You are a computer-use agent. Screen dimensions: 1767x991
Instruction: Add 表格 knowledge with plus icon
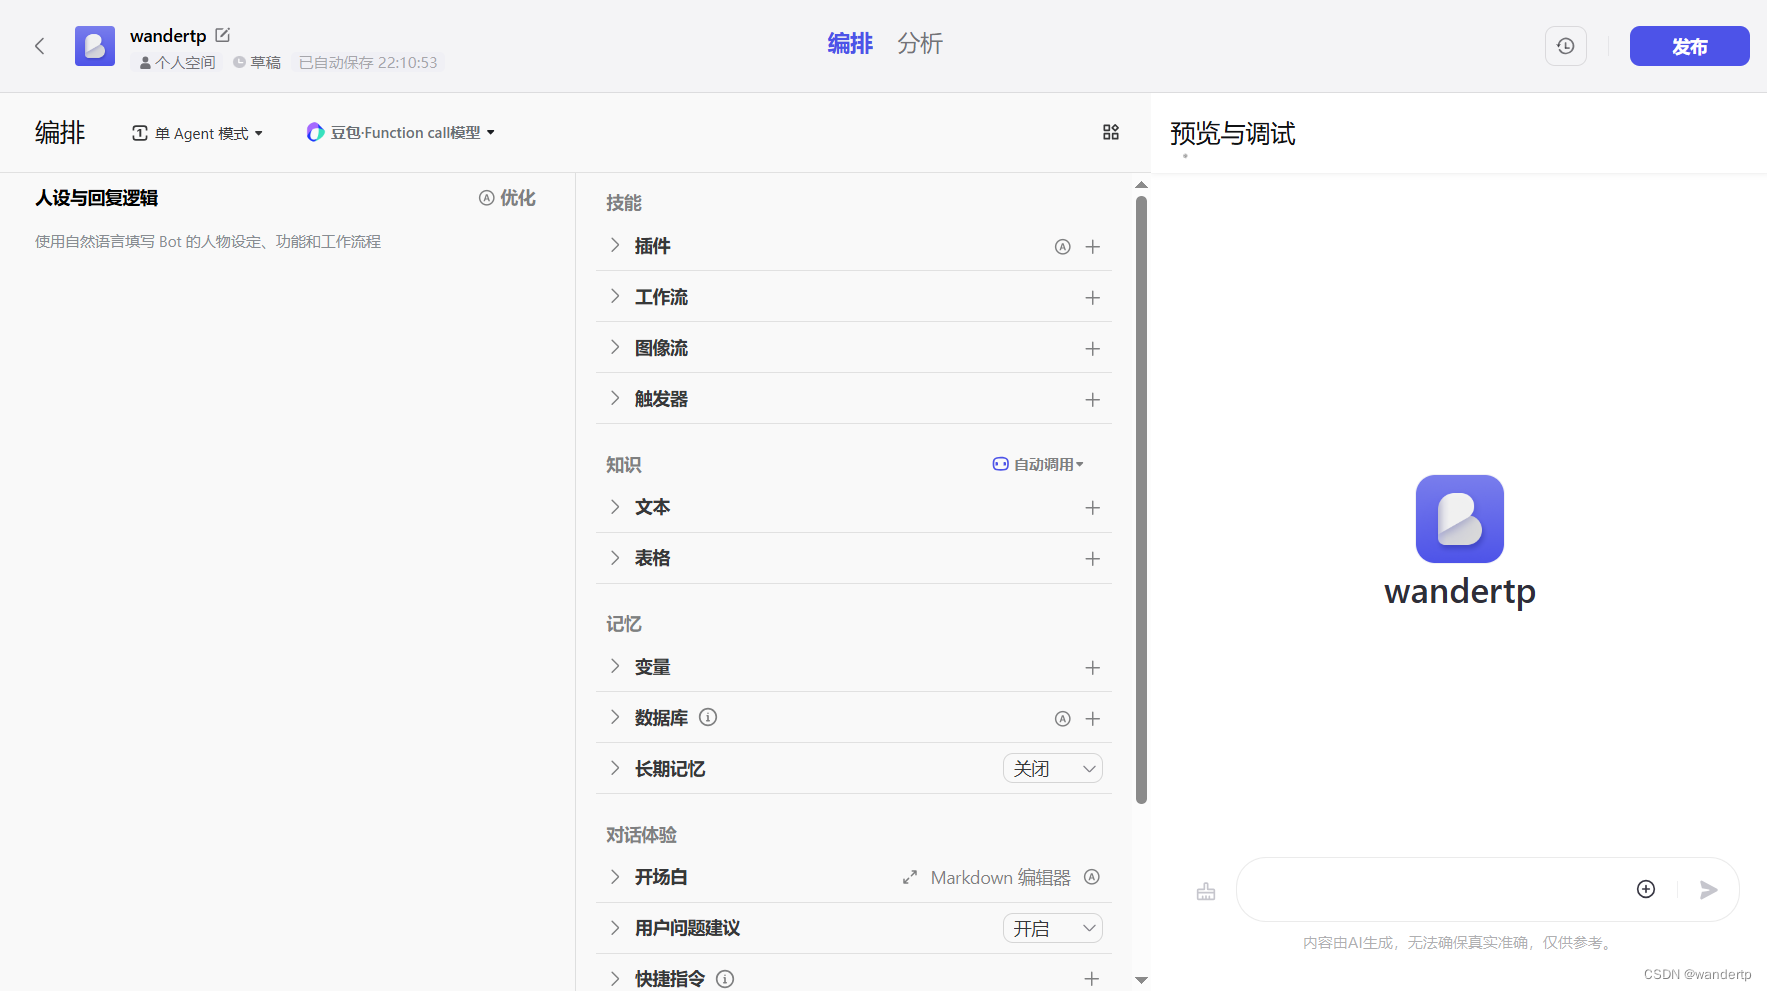coord(1093,559)
